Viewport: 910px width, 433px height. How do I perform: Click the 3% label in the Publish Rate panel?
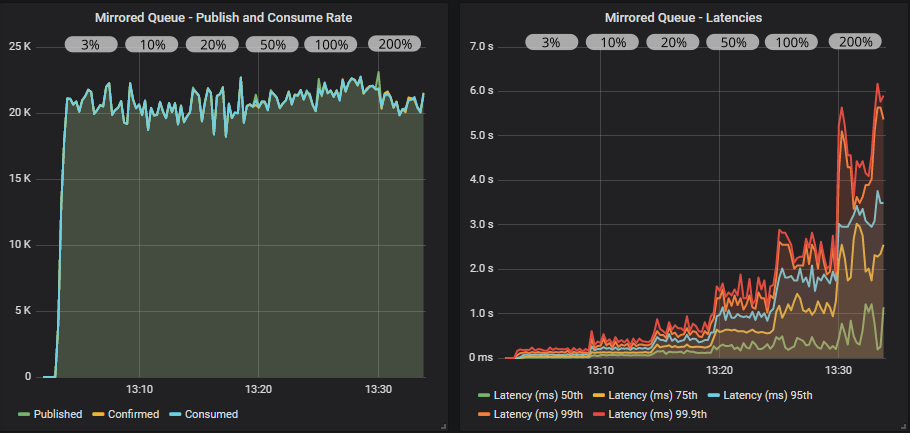[91, 44]
